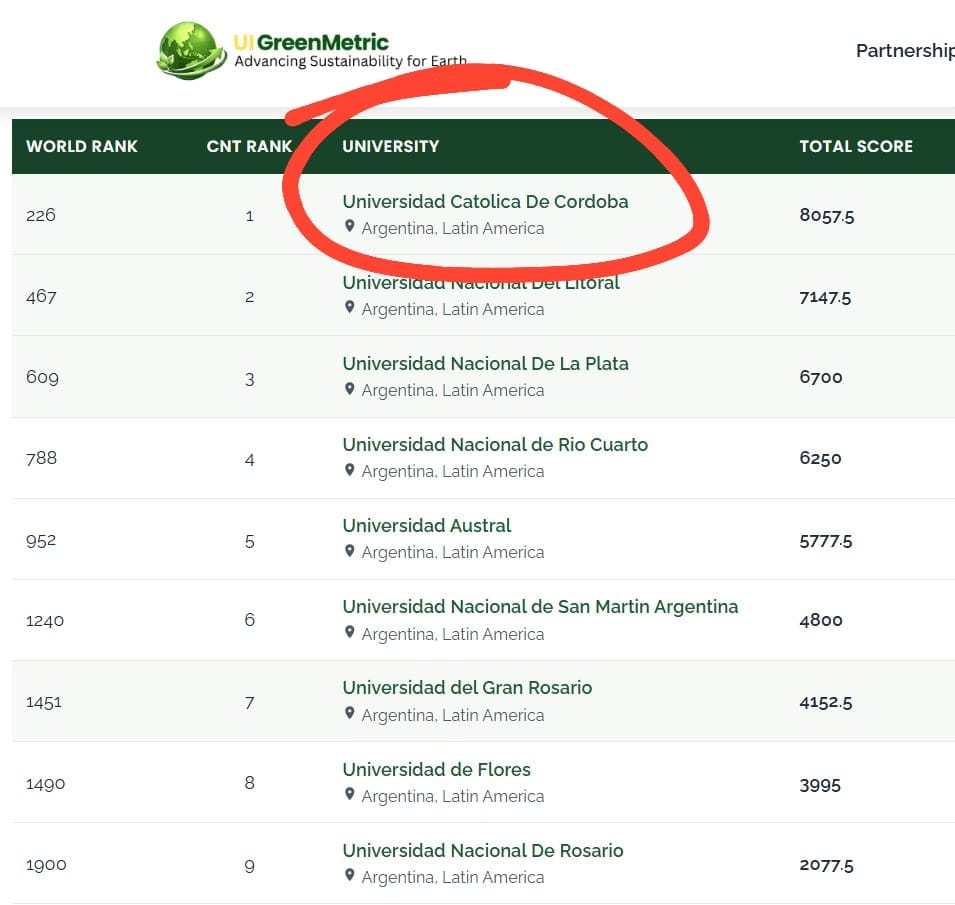Select the world rank value 1451

click(44, 702)
